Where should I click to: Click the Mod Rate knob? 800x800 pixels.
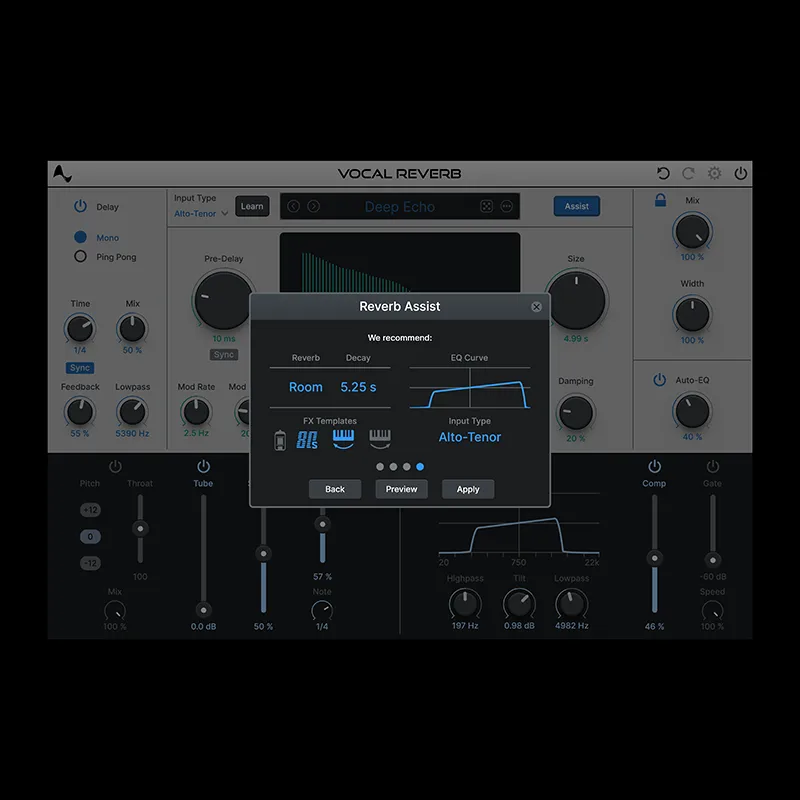[x=196, y=411]
